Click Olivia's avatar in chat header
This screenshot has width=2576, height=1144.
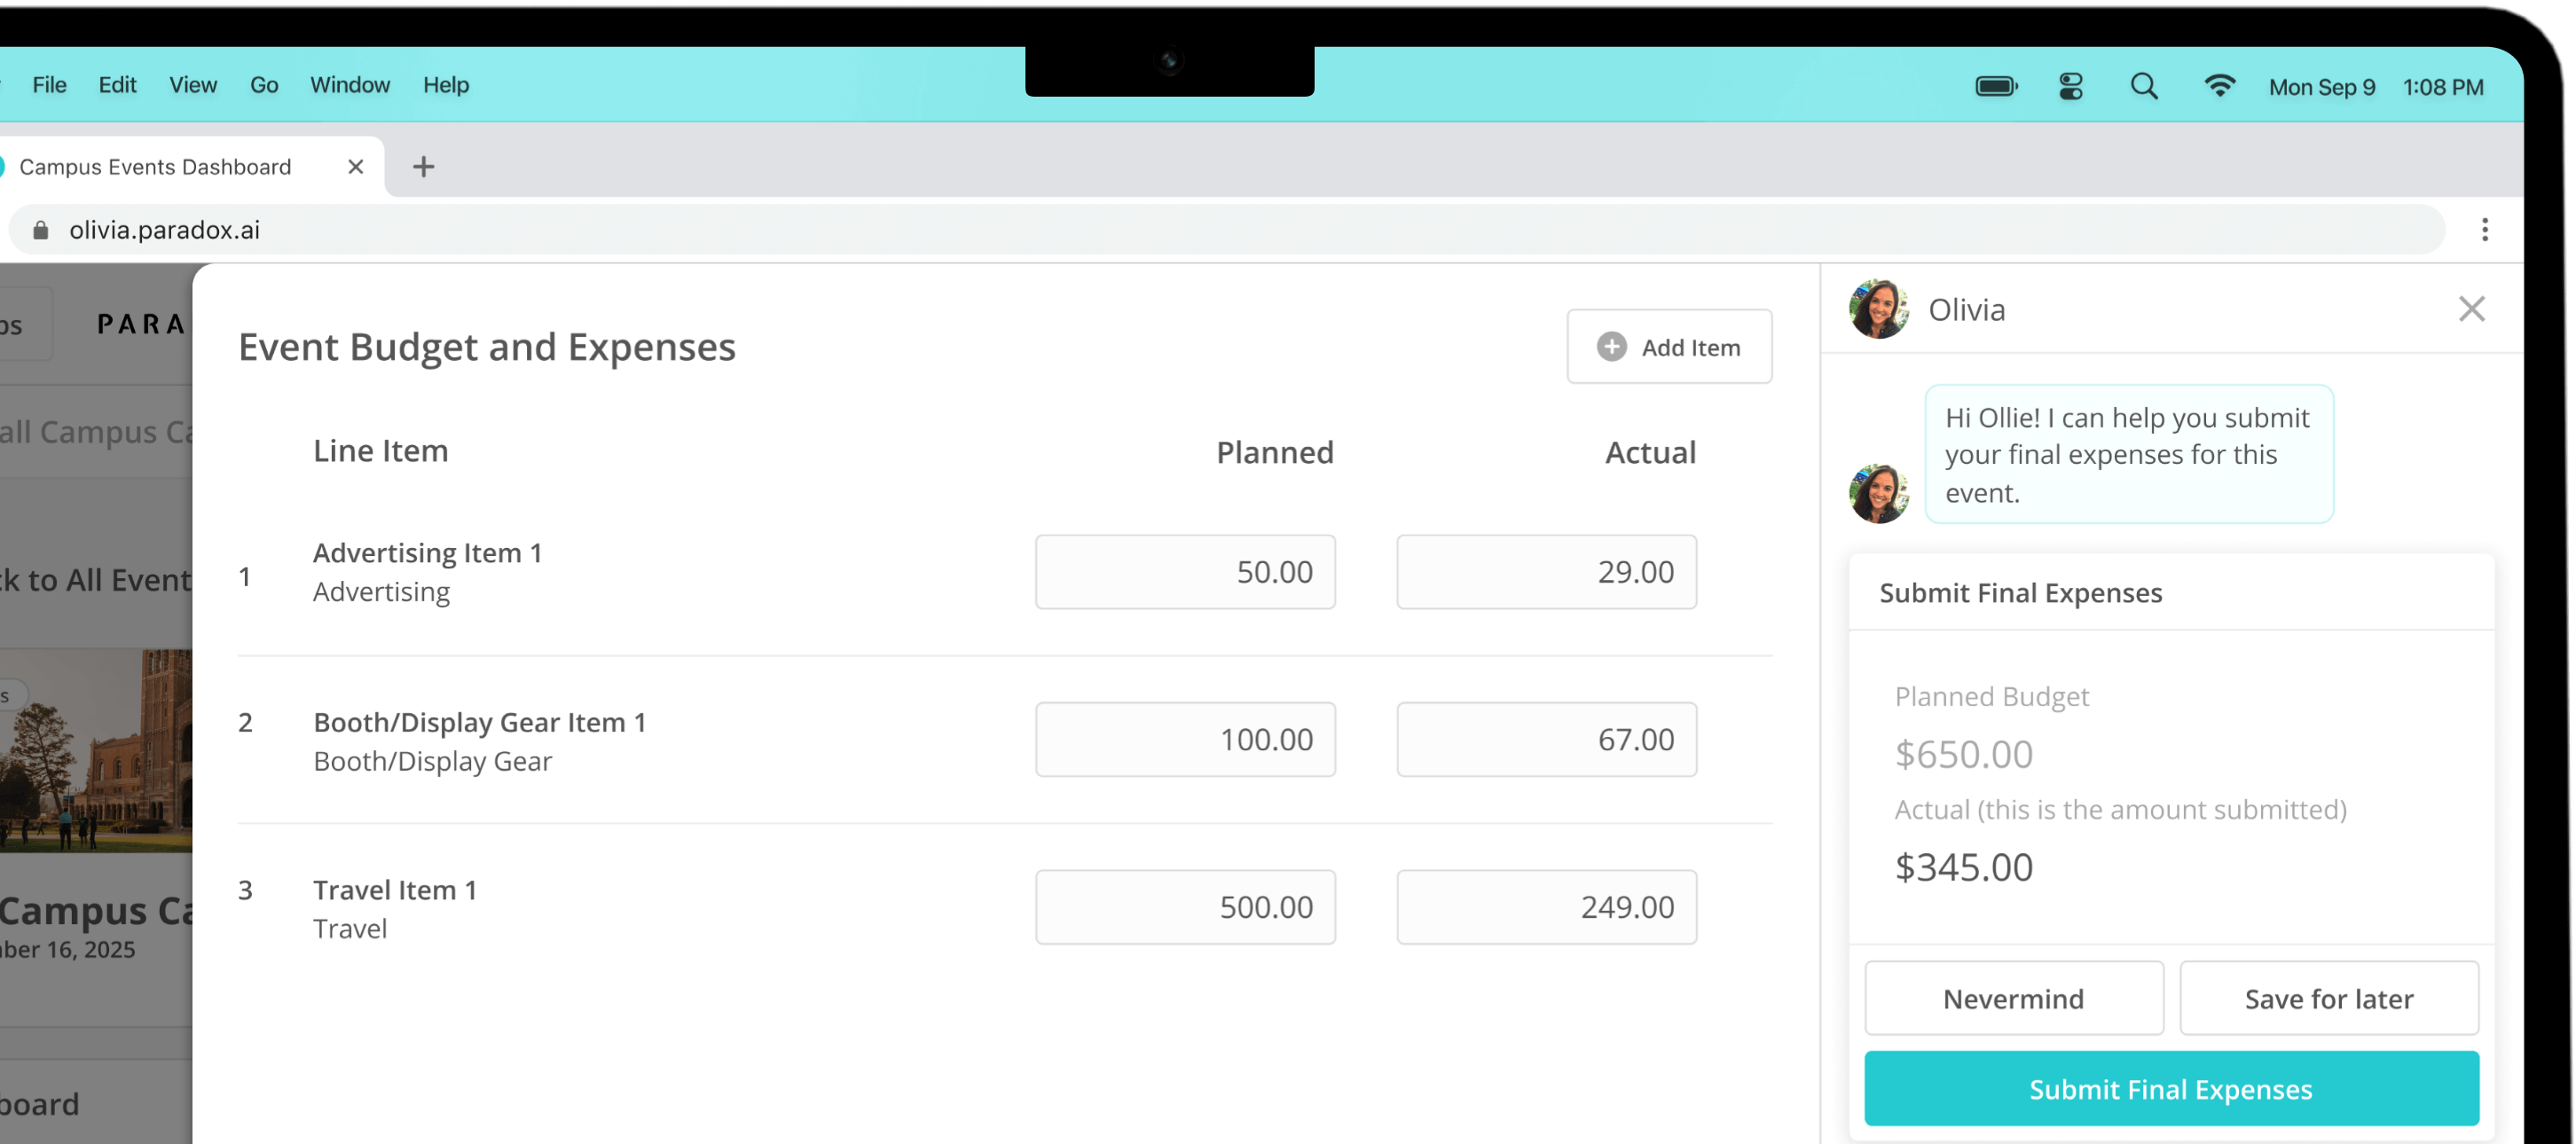[x=1878, y=309]
